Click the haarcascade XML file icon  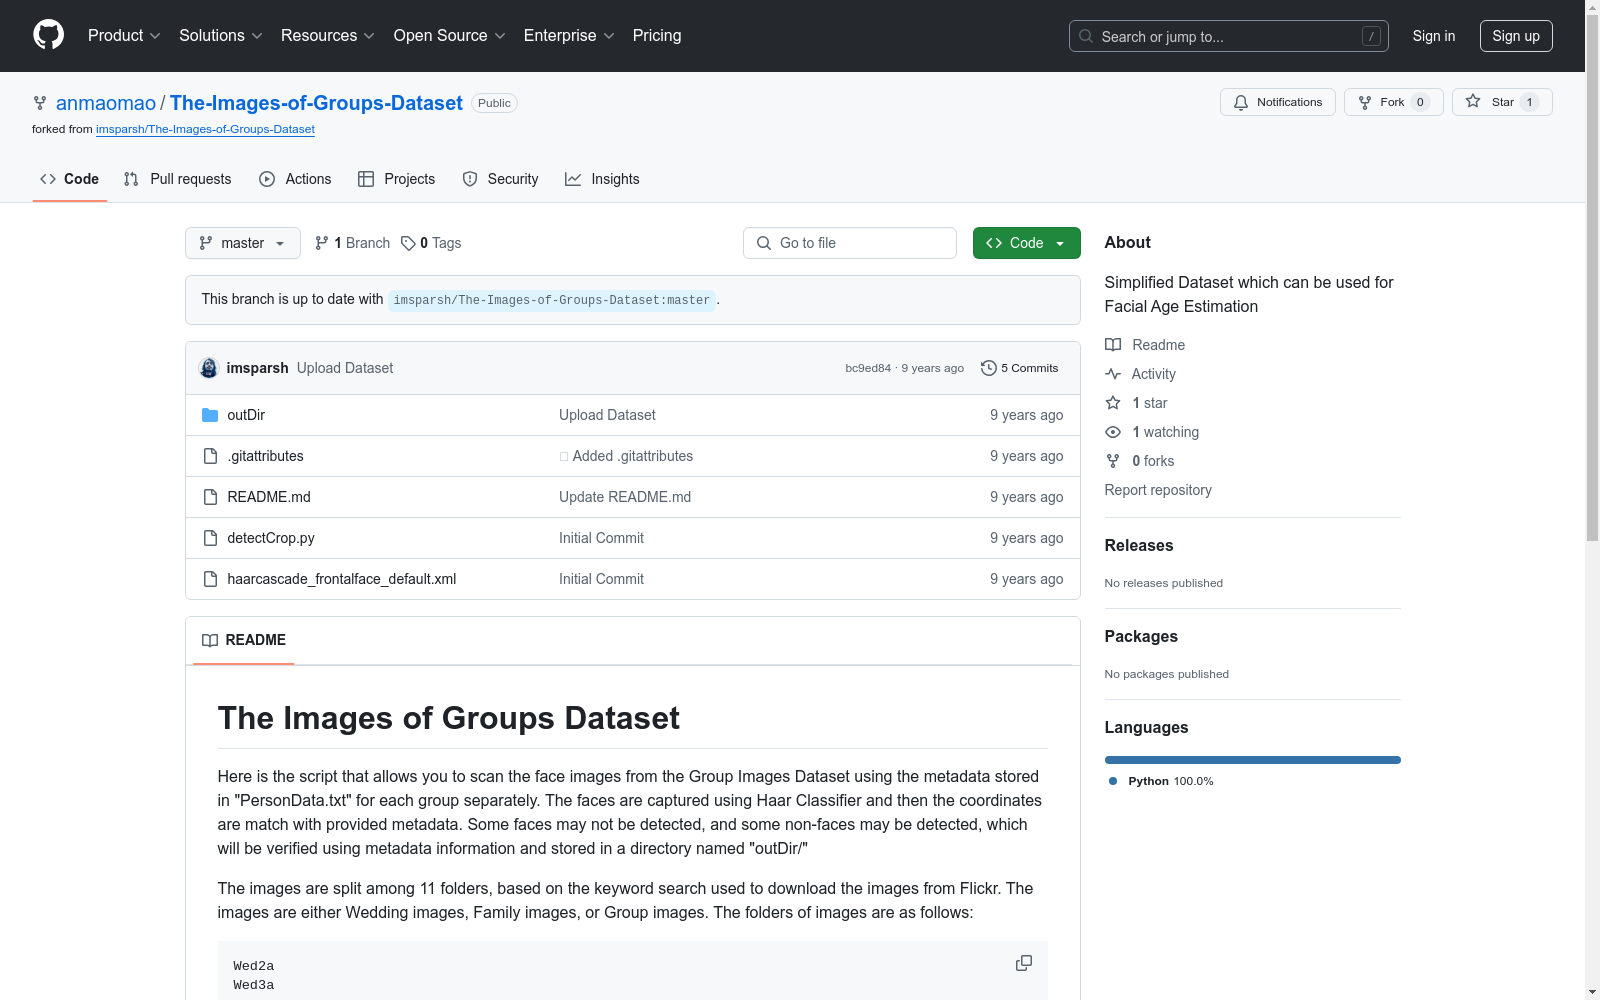pyautogui.click(x=210, y=579)
